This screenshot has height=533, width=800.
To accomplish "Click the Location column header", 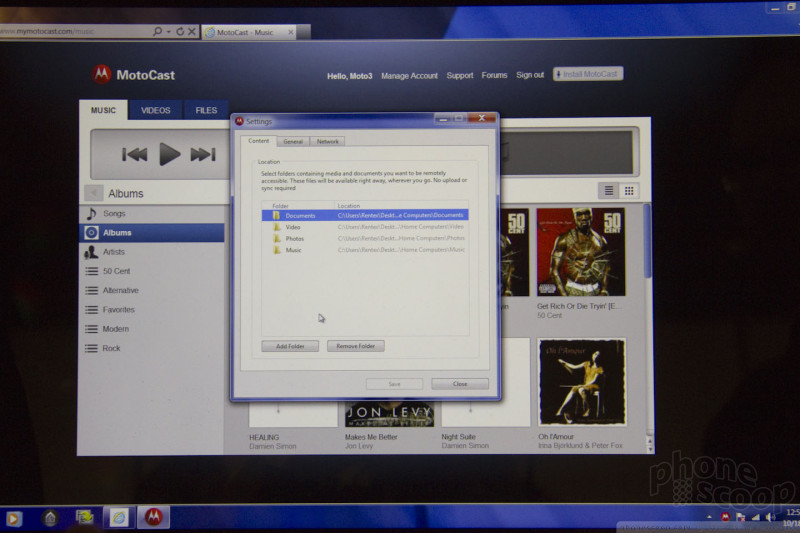I will pyautogui.click(x=349, y=206).
